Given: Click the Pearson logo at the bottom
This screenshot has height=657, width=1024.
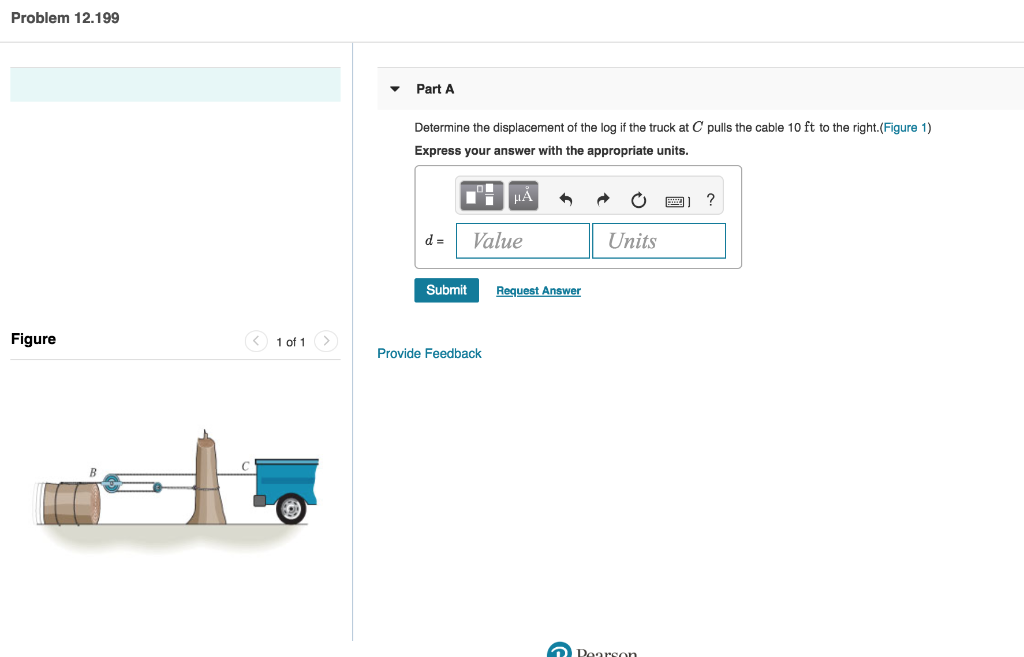Looking at the screenshot, I should [592, 649].
